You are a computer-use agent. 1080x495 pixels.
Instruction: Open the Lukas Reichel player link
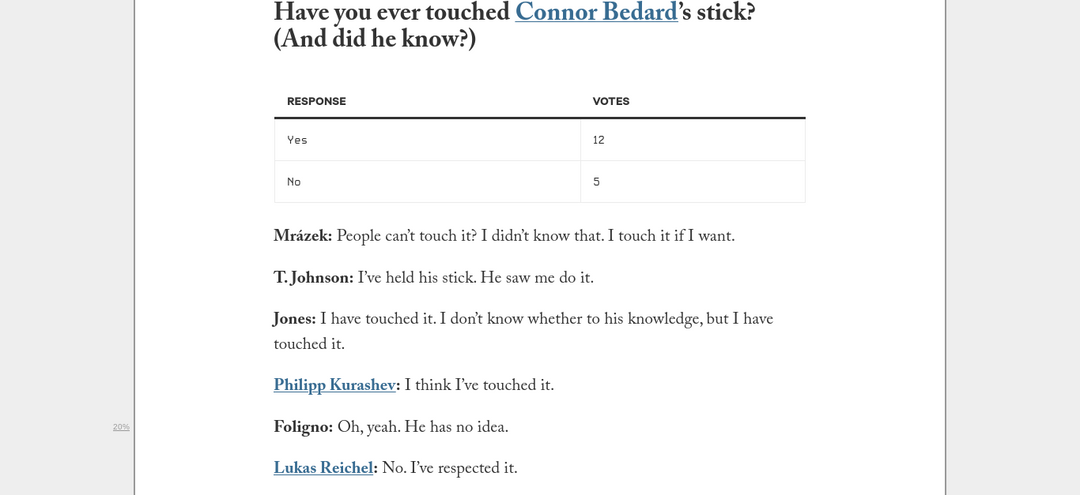323,468
